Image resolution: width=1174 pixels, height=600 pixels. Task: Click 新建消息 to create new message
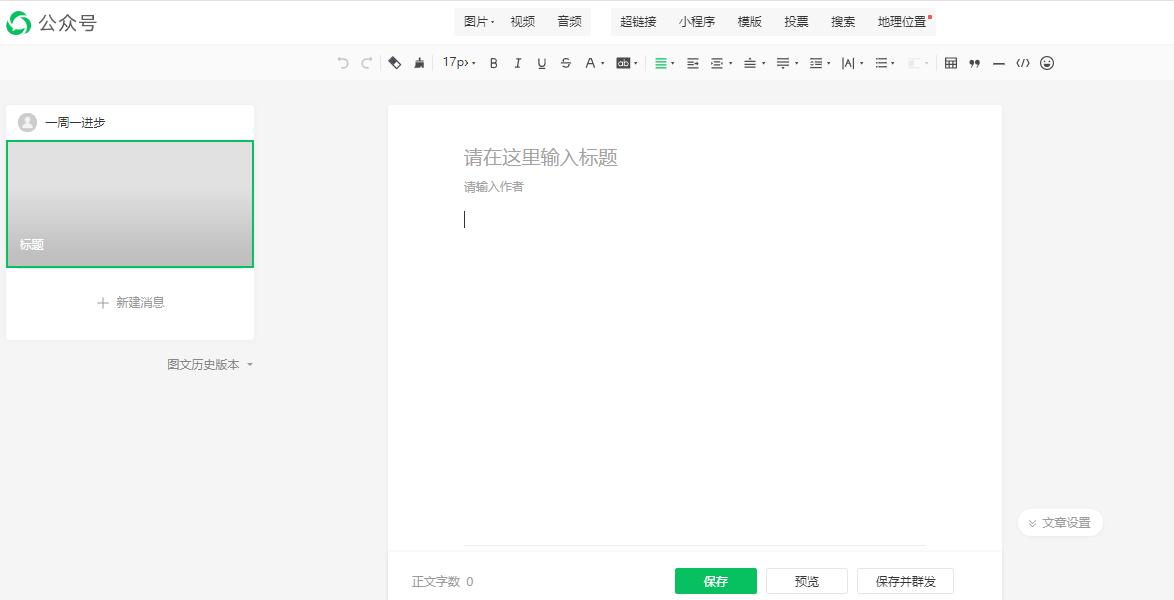[130, 302]
